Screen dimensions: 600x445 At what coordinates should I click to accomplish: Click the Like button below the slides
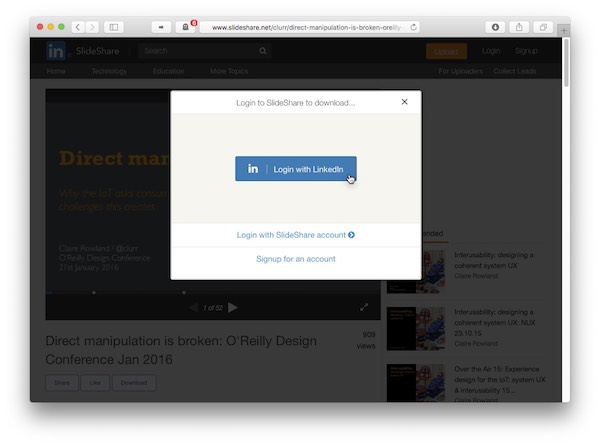coord(95,383)
